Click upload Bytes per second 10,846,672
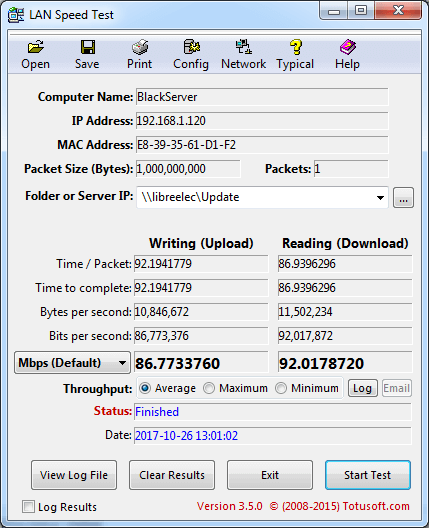Image resolution: width=429 pixels, height=528 pixels. pyautogui.click(x=201, y=312)
